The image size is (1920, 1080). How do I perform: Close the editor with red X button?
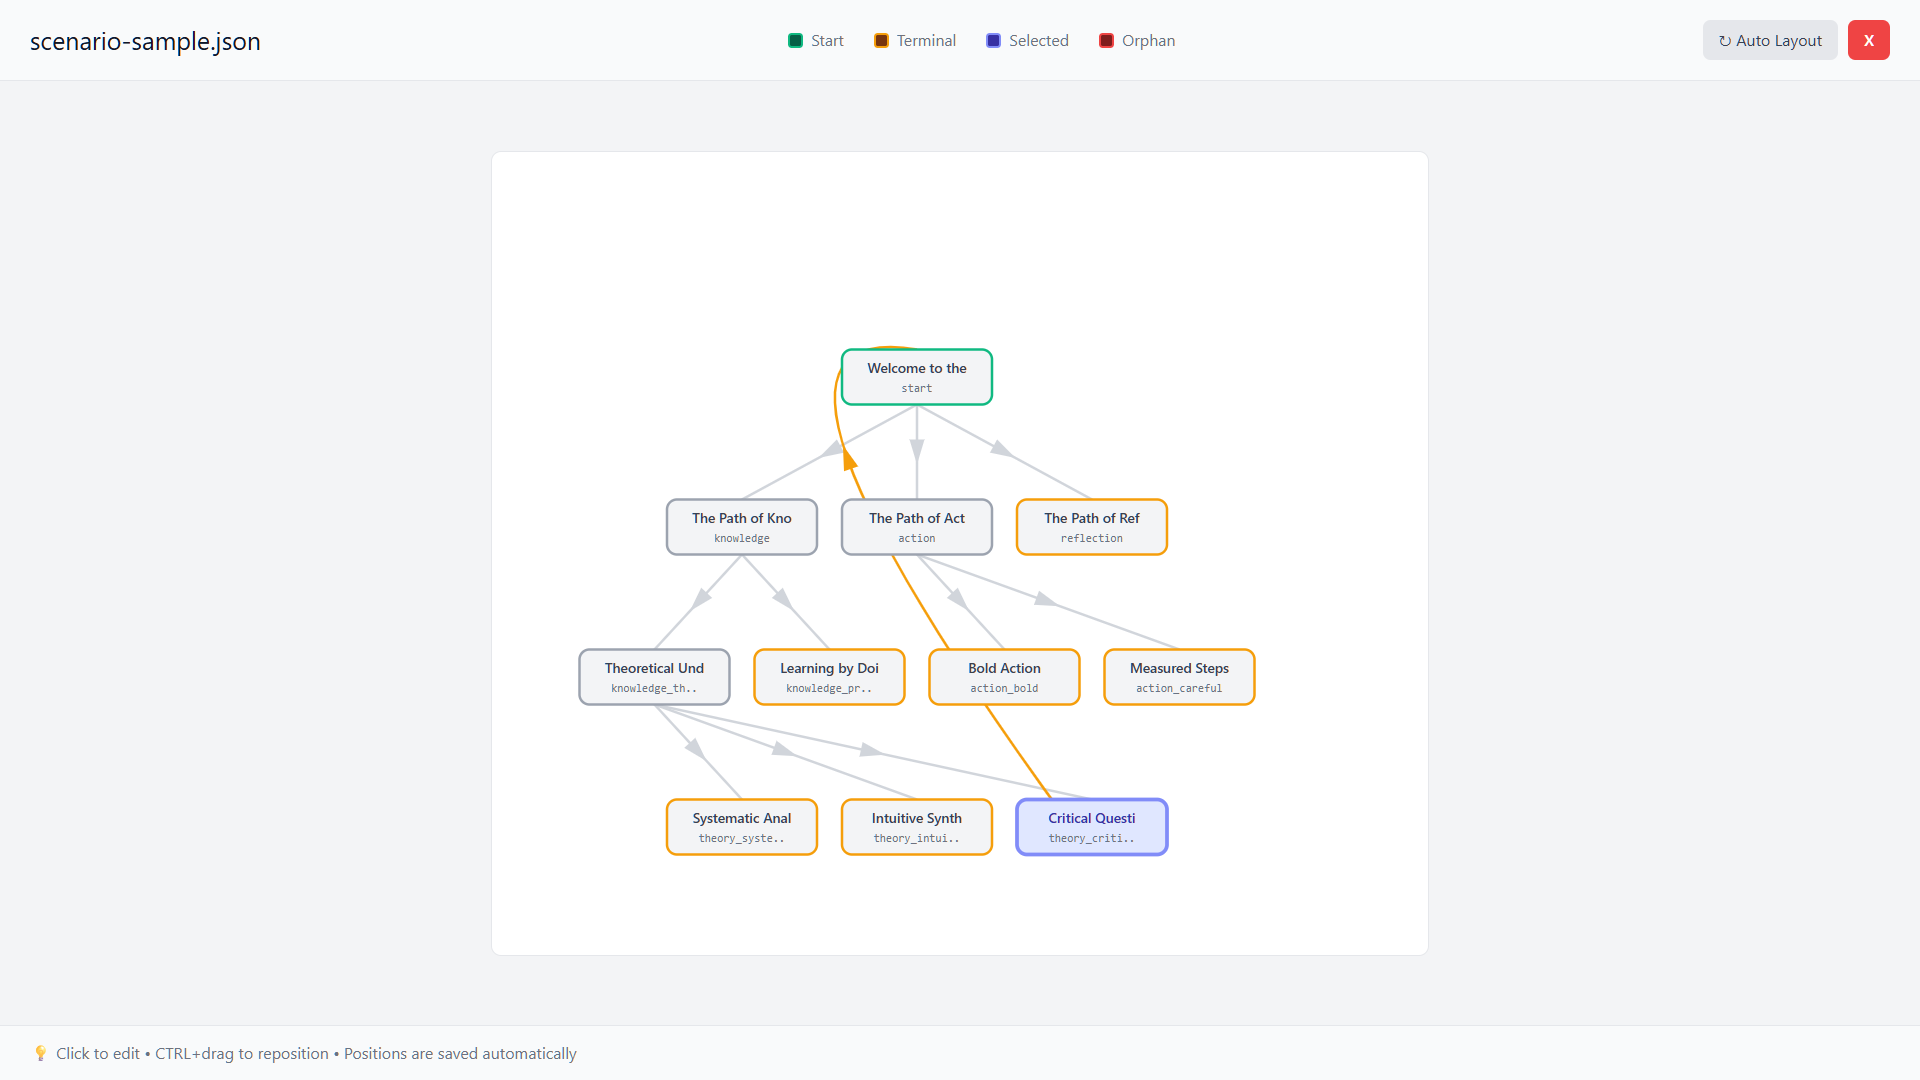point(1868,40)
